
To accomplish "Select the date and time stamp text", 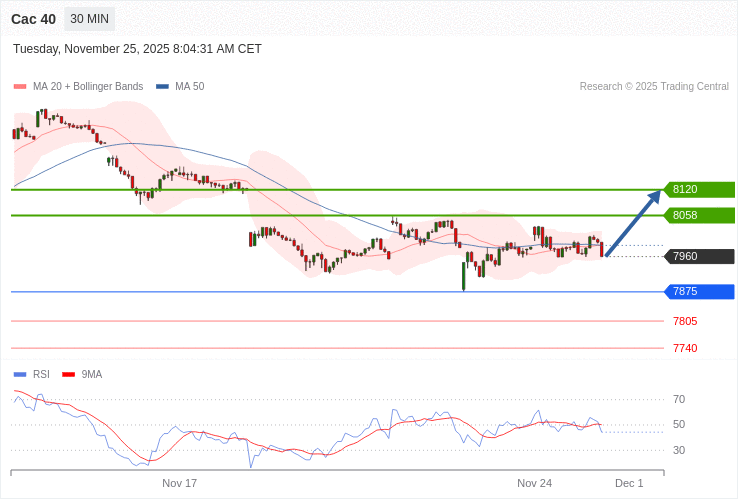I will point(137,49).
